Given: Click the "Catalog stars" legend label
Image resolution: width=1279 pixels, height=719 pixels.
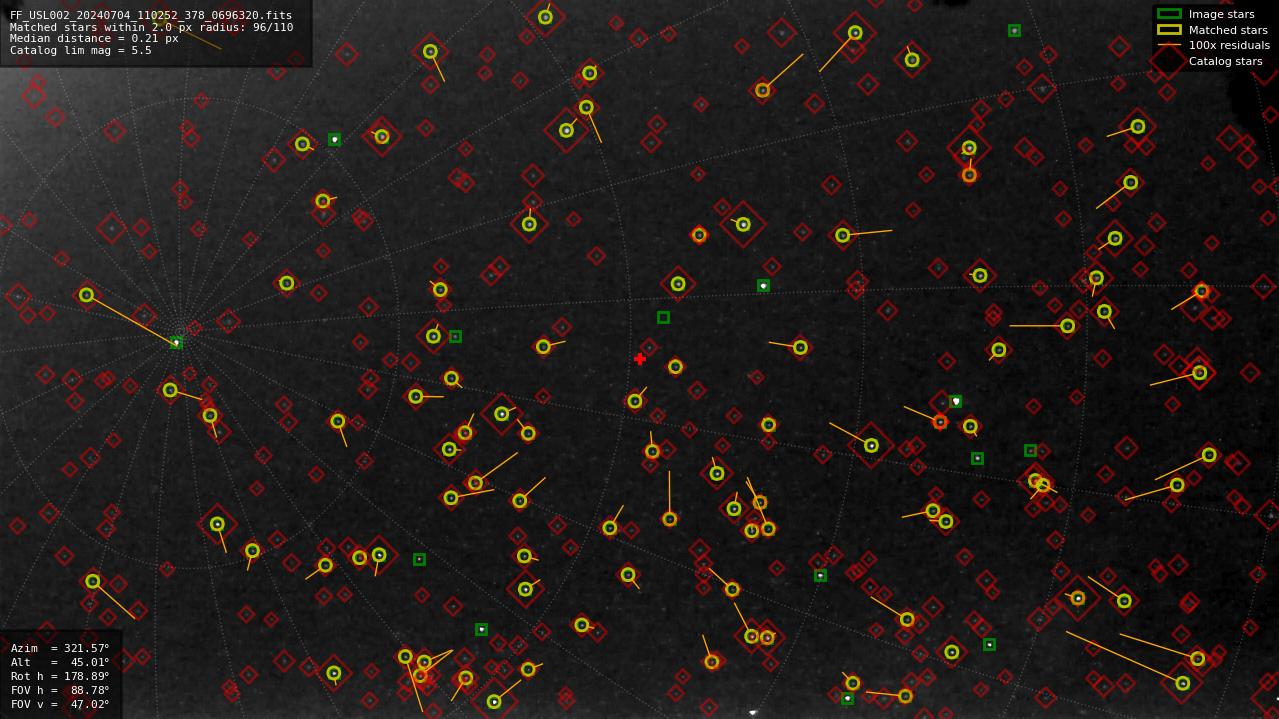Looking at the screenshot, I should point(1225,61).
